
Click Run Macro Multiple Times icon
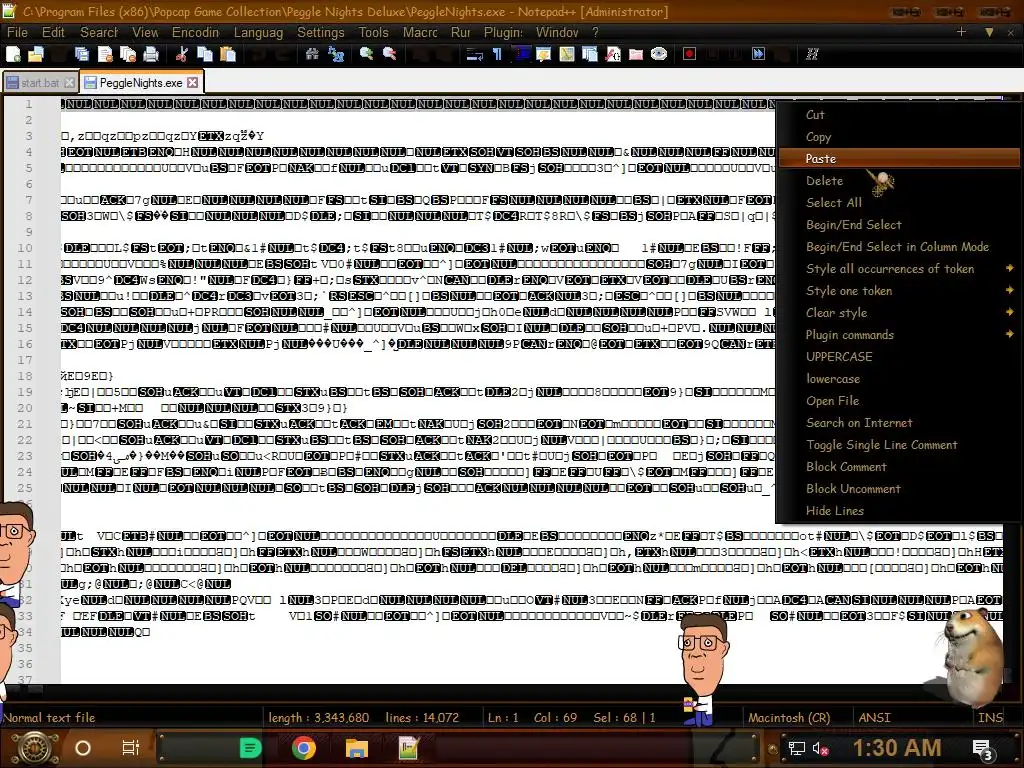pyautogui.click(x=758, y=54)
